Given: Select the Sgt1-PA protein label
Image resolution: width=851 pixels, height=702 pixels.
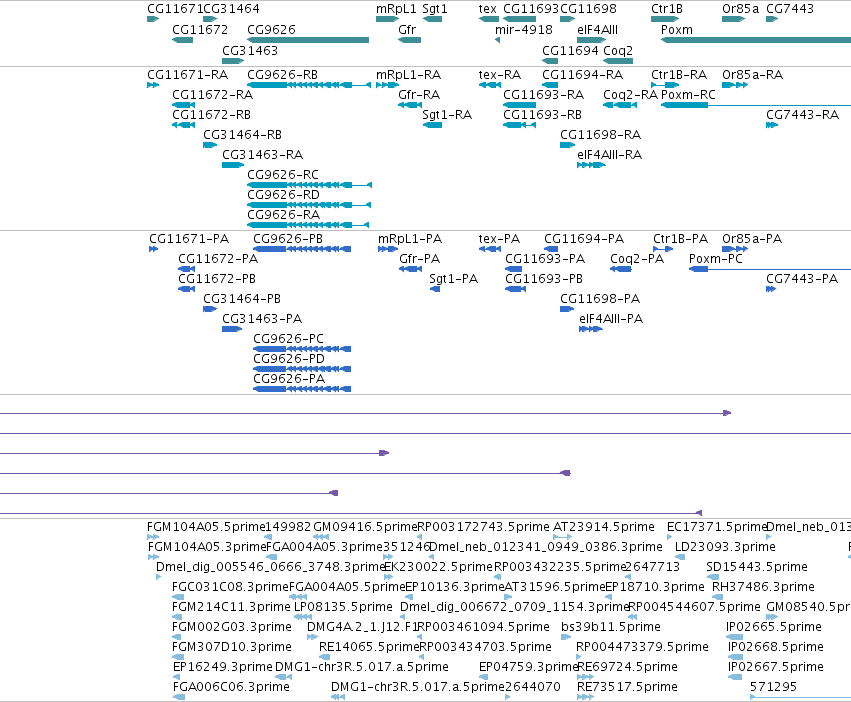Looking at the screenshot, I should pos(454,280).
